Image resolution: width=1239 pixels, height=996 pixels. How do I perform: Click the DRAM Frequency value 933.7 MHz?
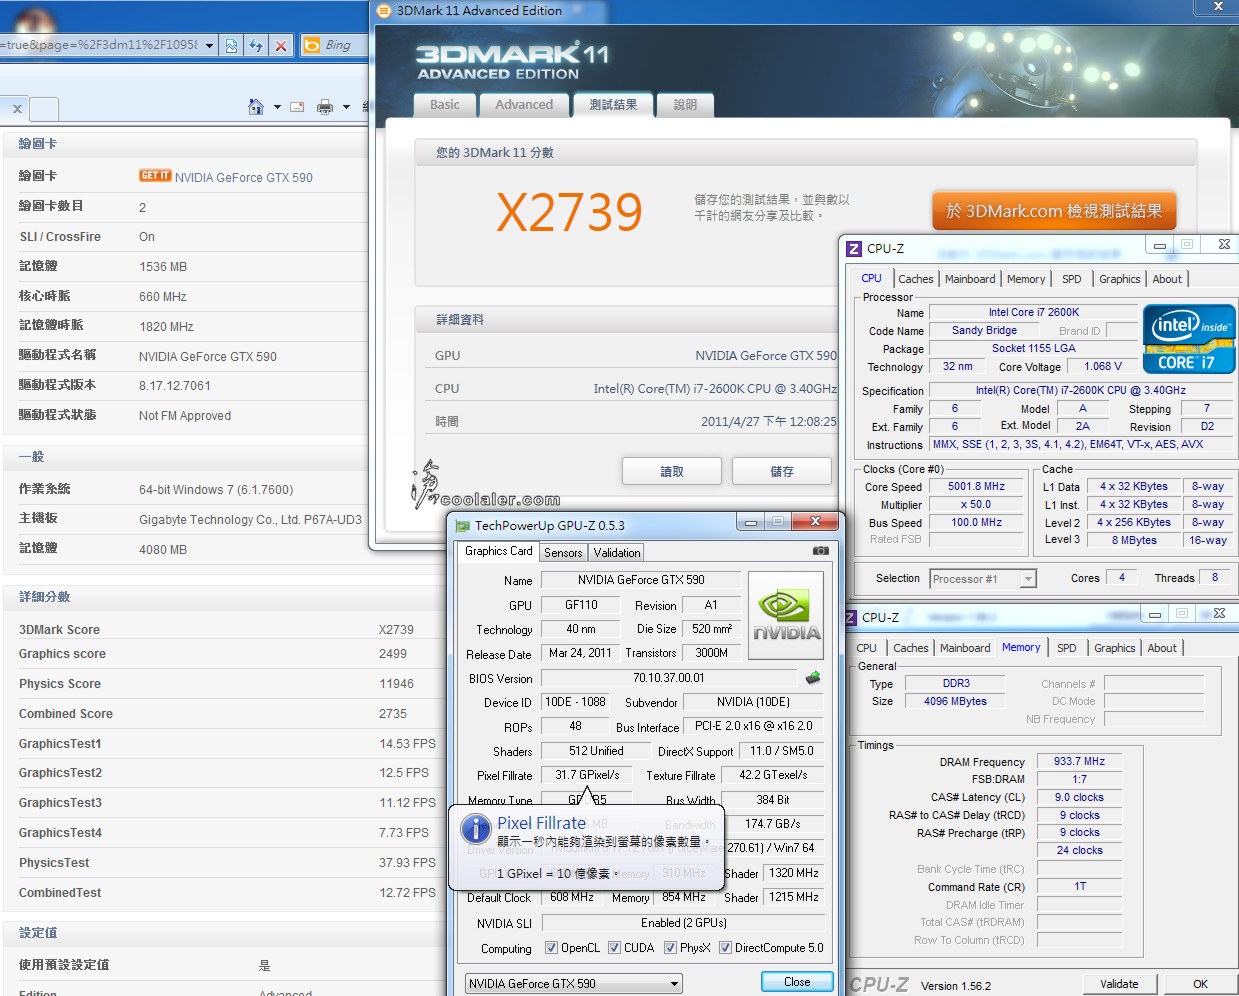tap(1079, 762)
